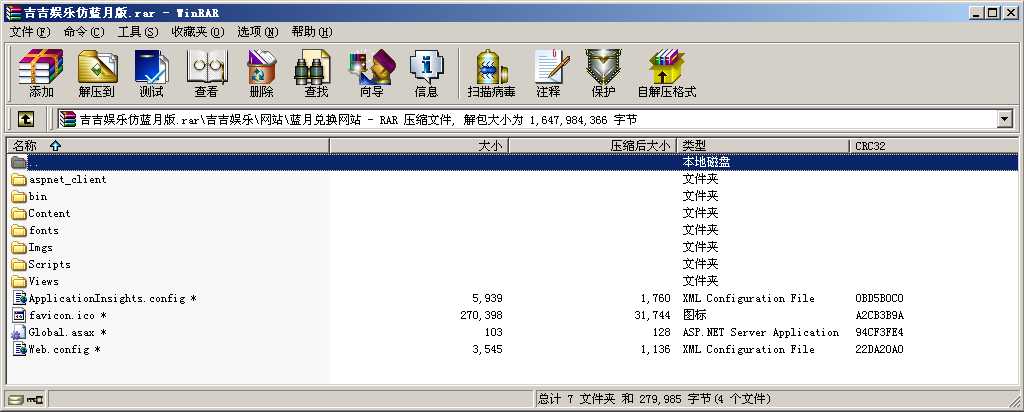Image resolution: width=1024 pixels, height=412 pixels.
Task: Select the Views folder name
Action: pos(43,281)
